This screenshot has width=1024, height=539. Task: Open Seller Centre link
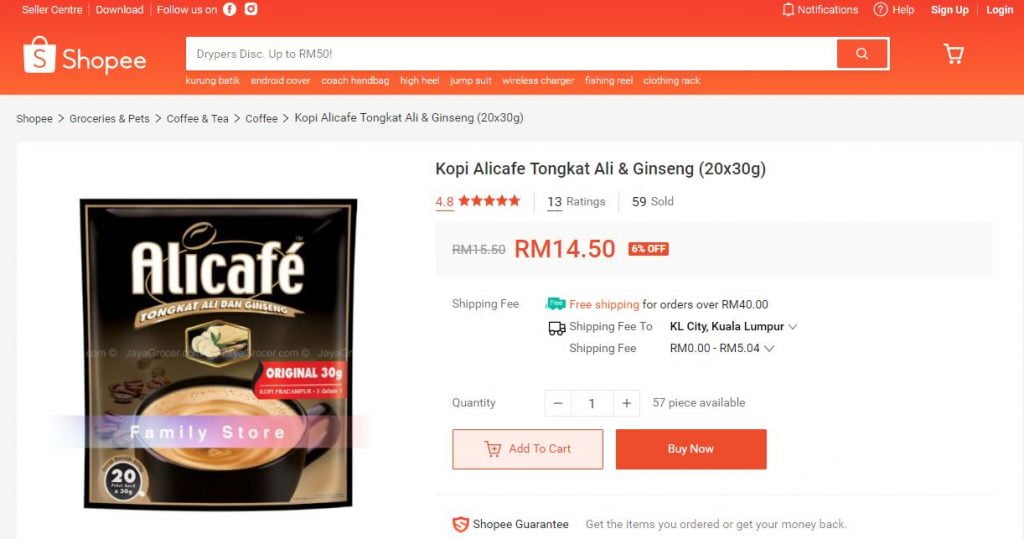(52, 10)
